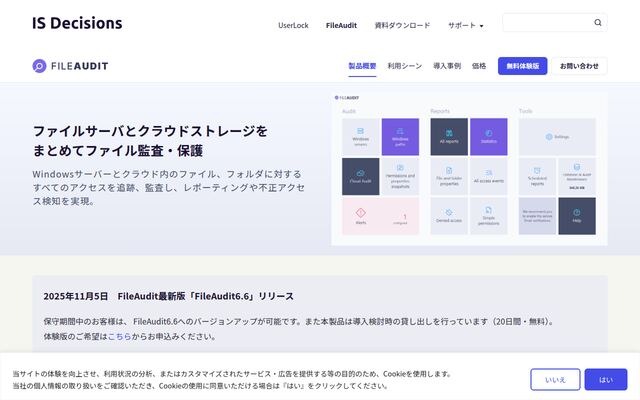Decline cookies with いいえ button

point(555,380)
